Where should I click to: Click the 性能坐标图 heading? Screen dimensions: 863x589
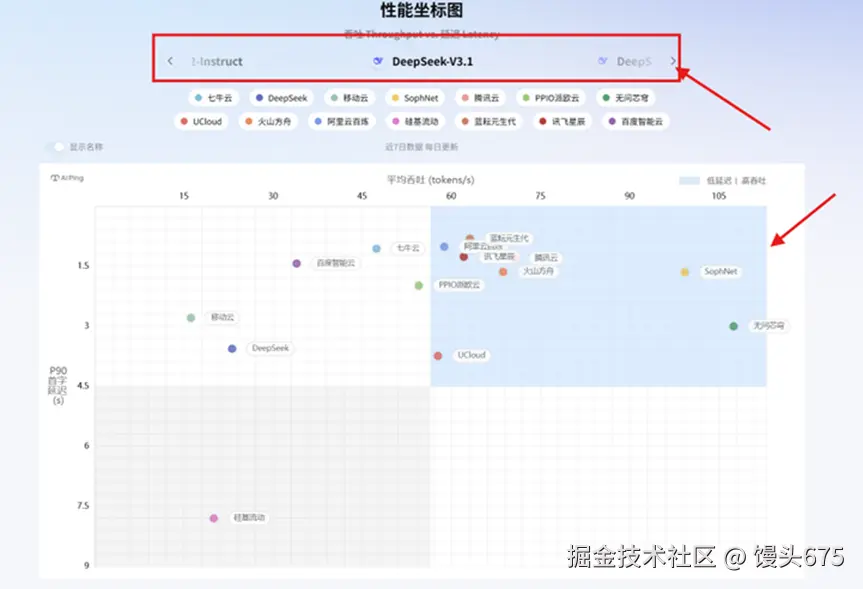pyautogui.click(x=422, y=9)
